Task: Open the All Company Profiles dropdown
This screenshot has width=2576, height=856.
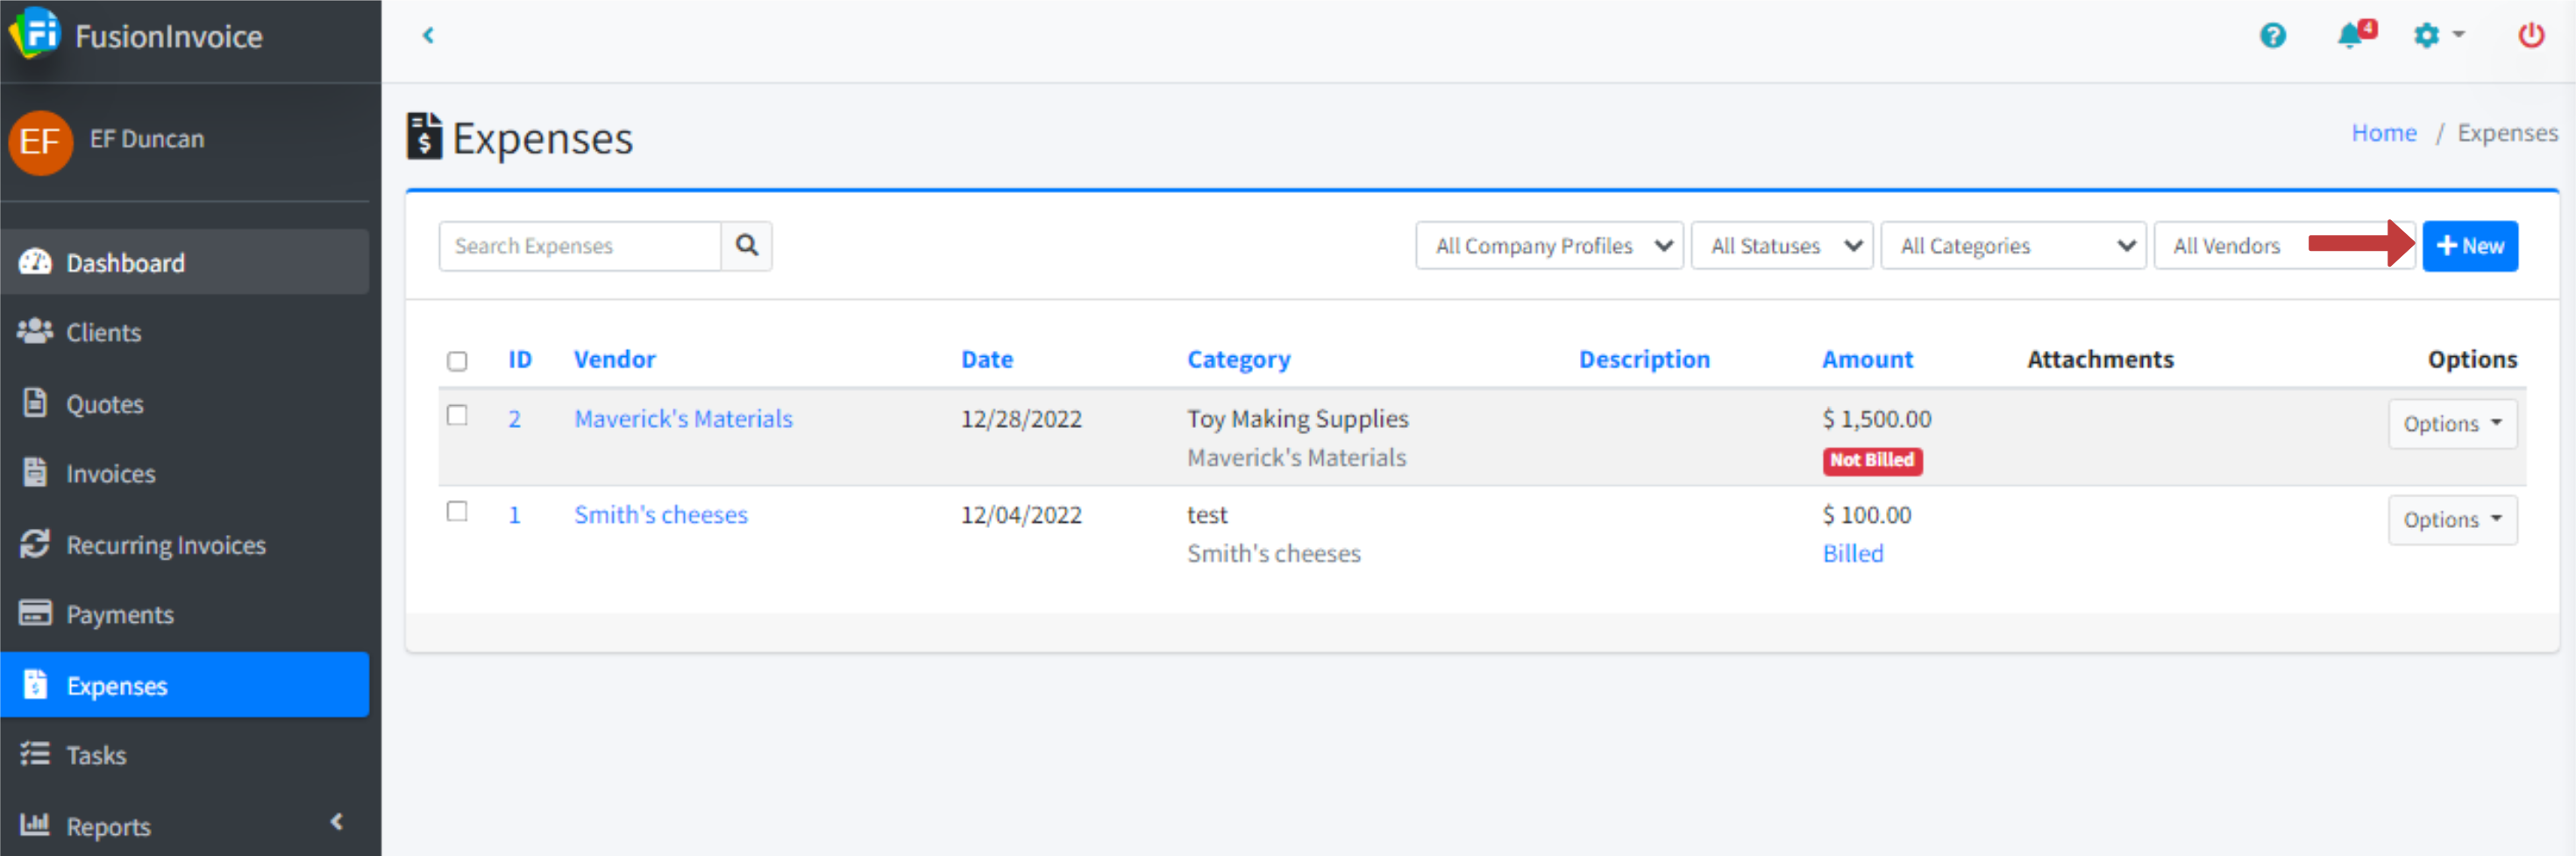Action: tap(1548, 246)
